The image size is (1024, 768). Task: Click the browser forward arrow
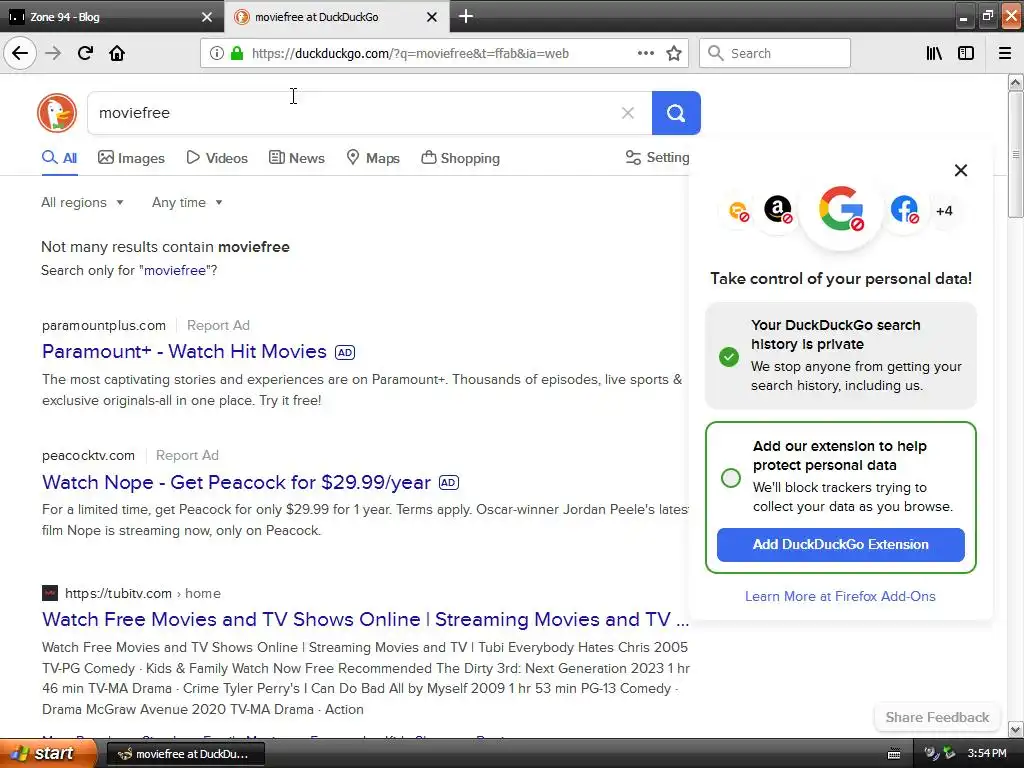point(53,53)
